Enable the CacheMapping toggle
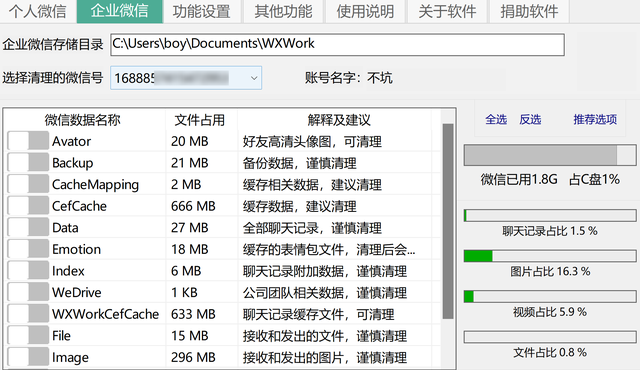This screenshot has width=640, height=370. [x=28, y=184]
